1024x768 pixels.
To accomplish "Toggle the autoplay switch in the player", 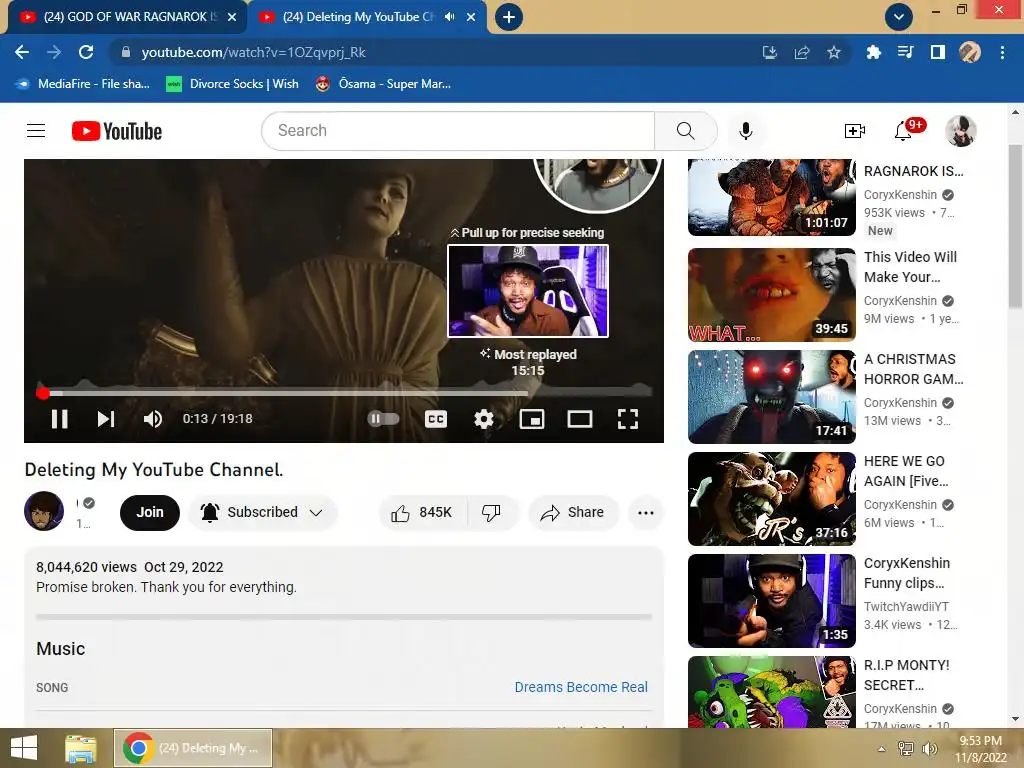I will 383,419.
